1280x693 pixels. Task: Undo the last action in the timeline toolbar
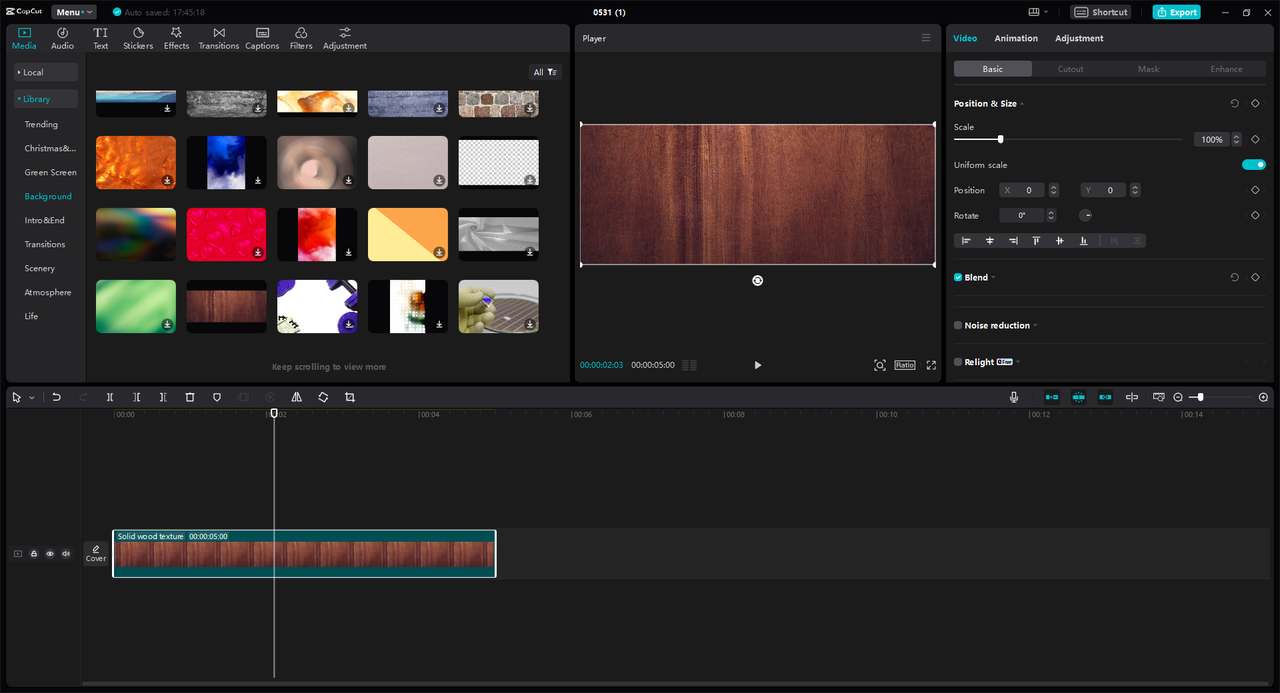pos(57,397)
